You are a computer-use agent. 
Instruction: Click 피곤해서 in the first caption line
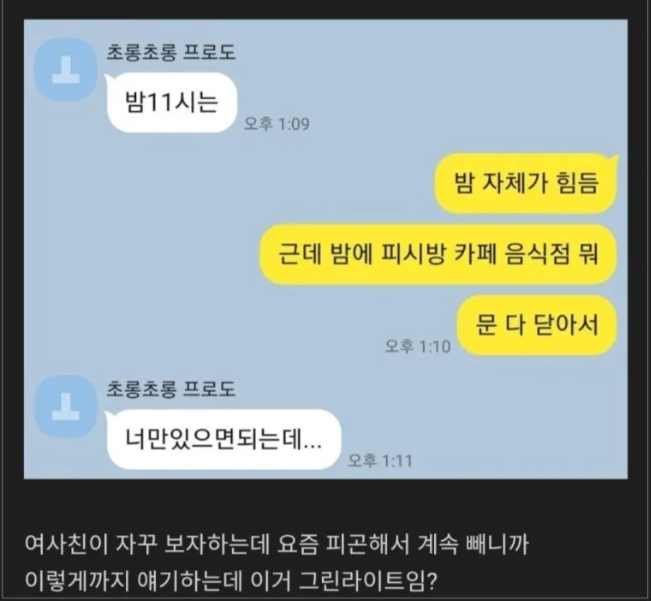(367, 544)
